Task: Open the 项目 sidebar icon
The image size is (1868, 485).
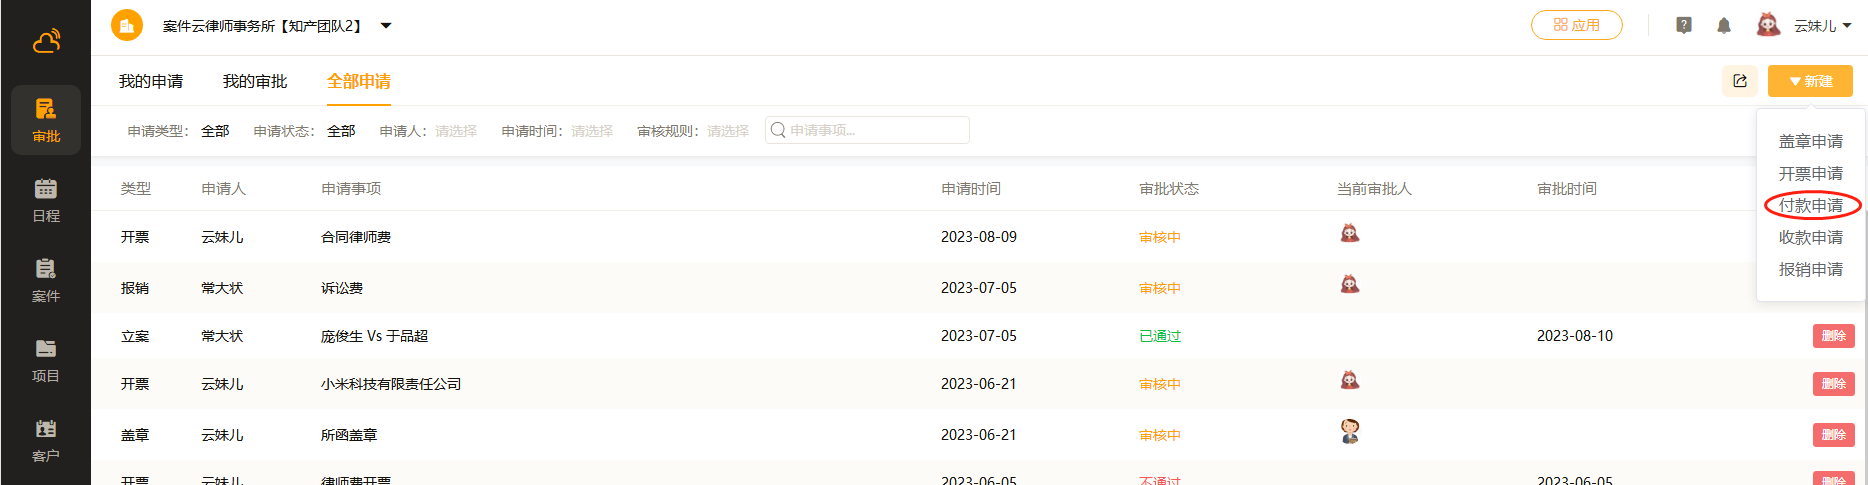Action: point(46,359)
